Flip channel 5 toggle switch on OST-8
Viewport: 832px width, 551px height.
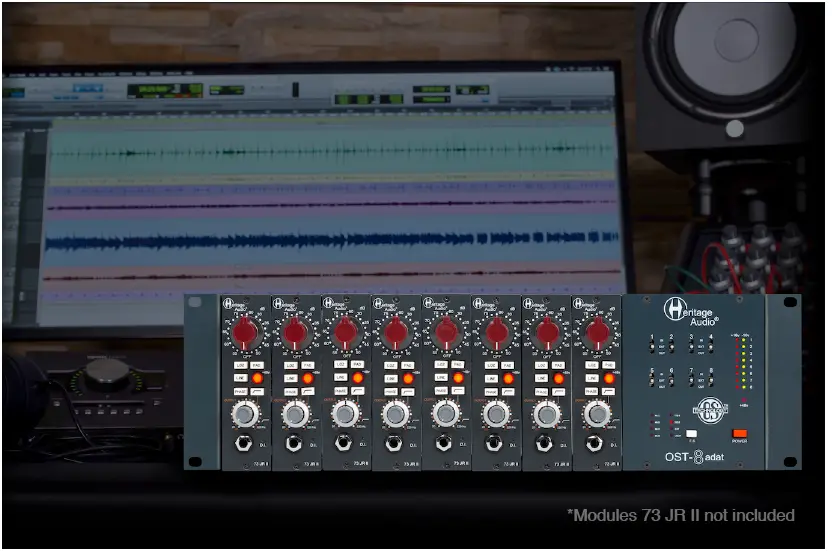pos(652,381)
